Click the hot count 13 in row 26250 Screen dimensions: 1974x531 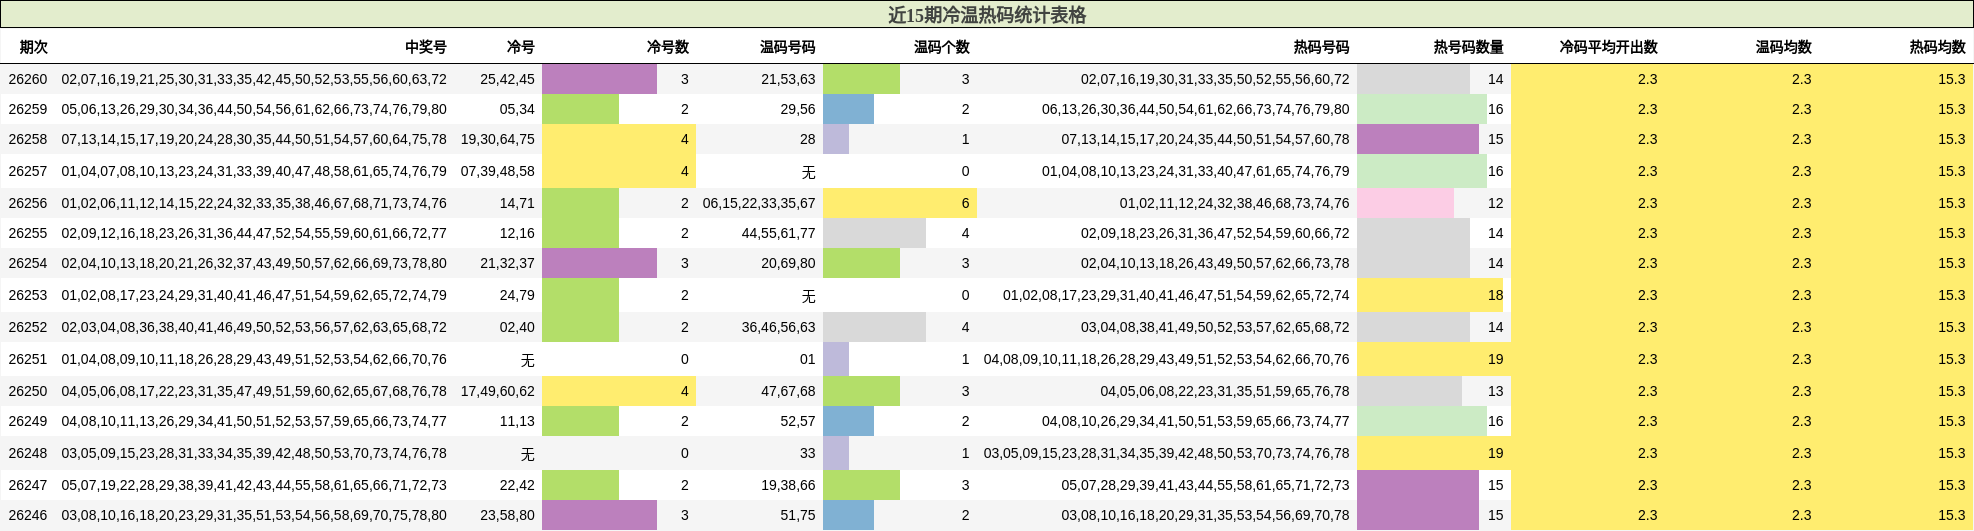click(1495, 391)
